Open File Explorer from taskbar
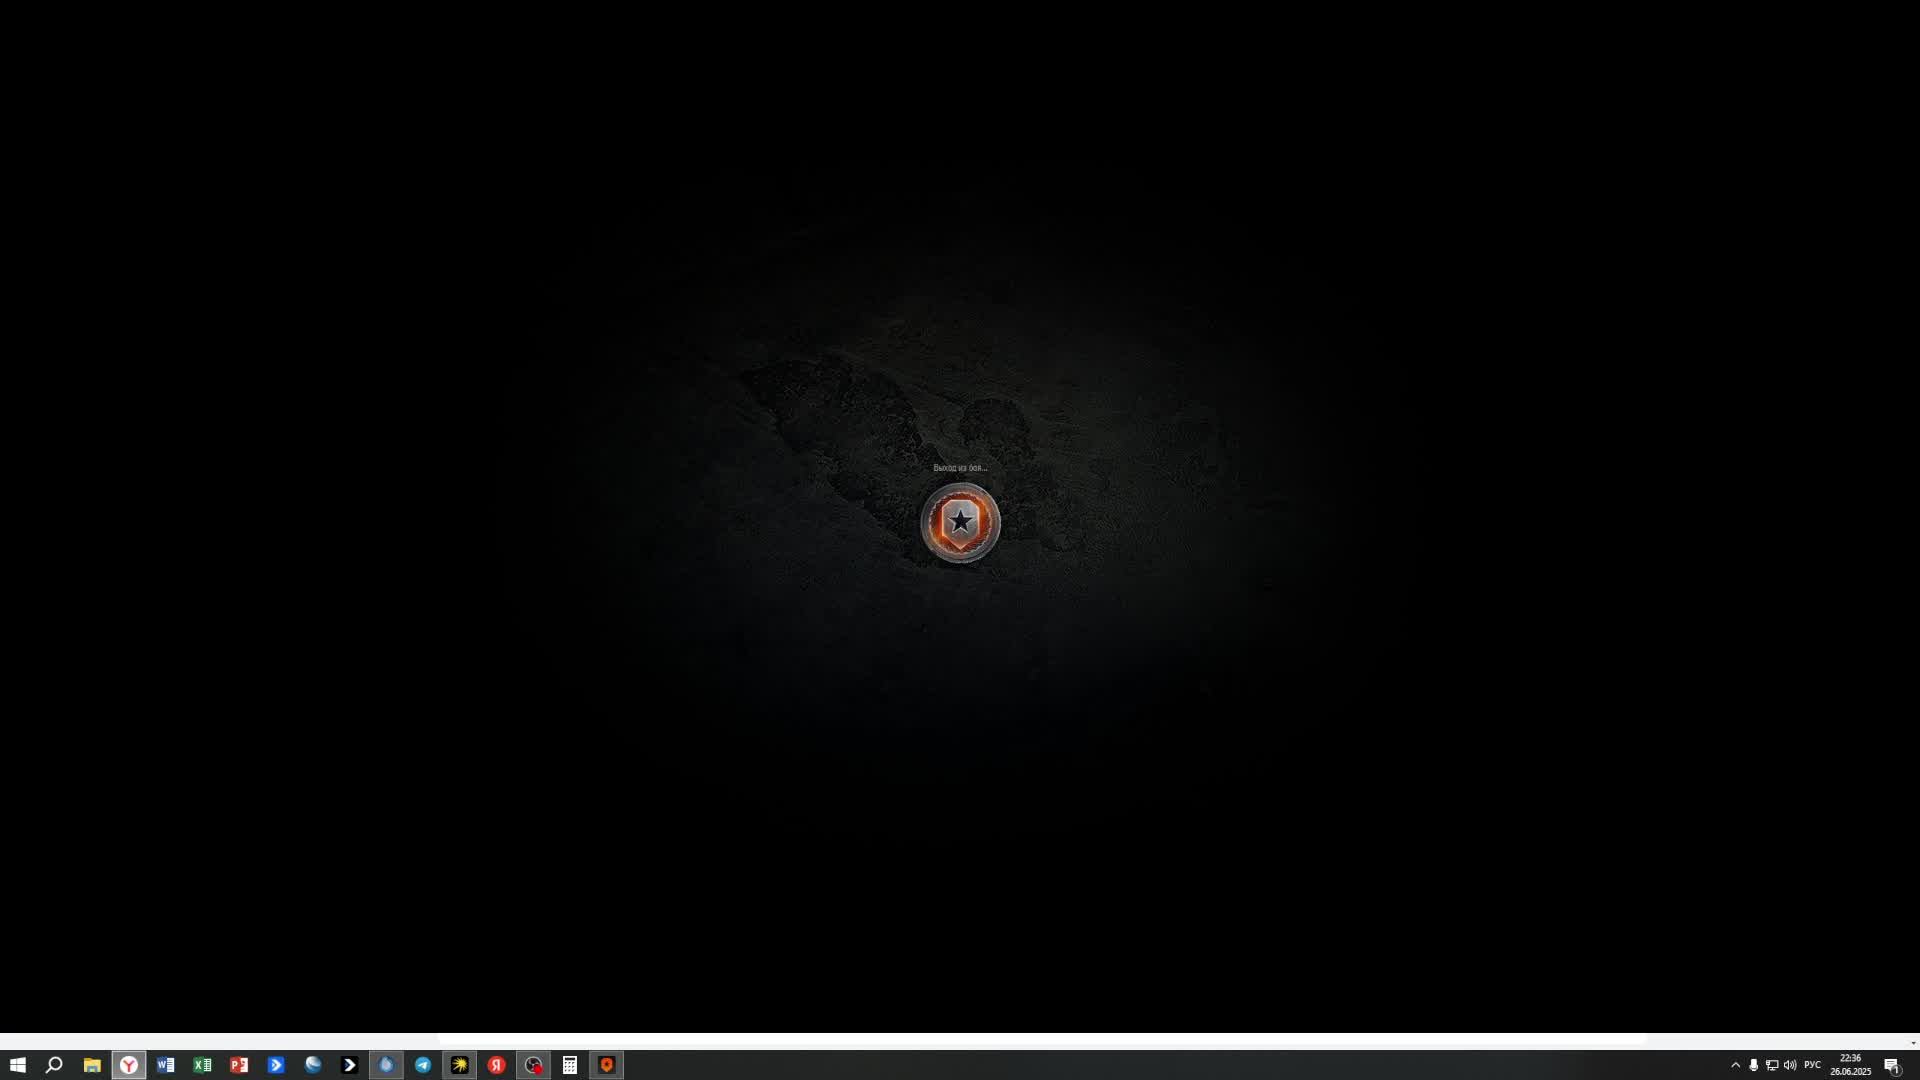 92,1065
